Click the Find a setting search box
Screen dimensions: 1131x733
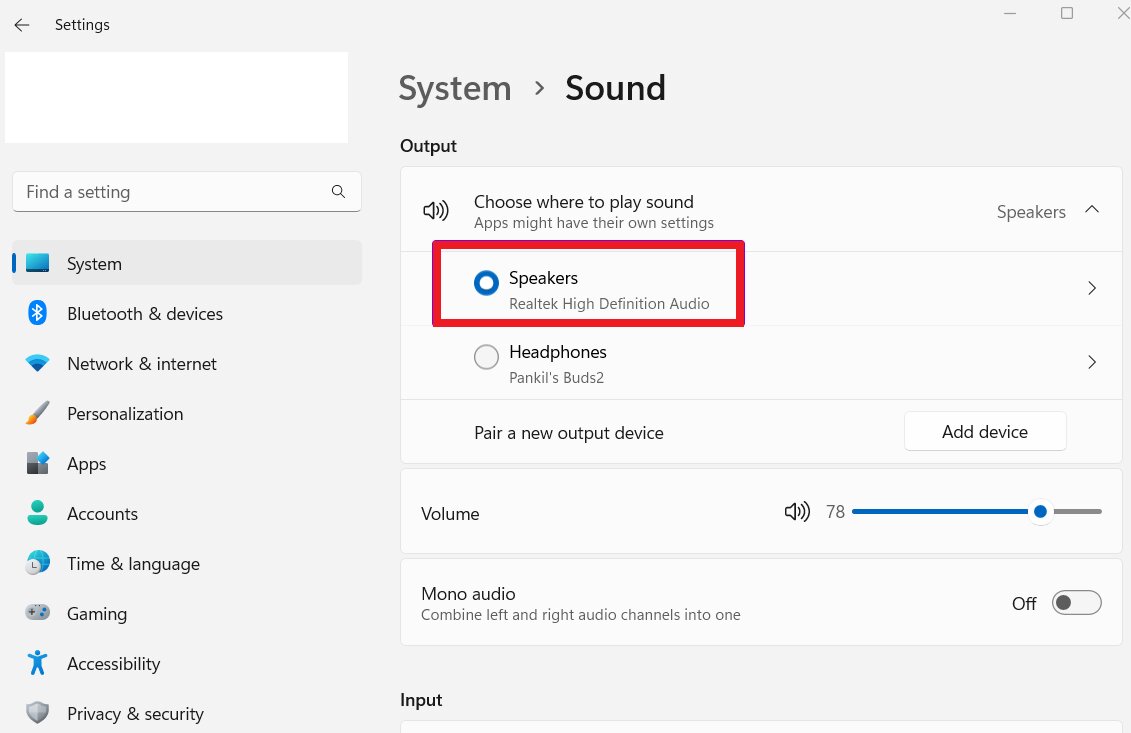point(186,191)
